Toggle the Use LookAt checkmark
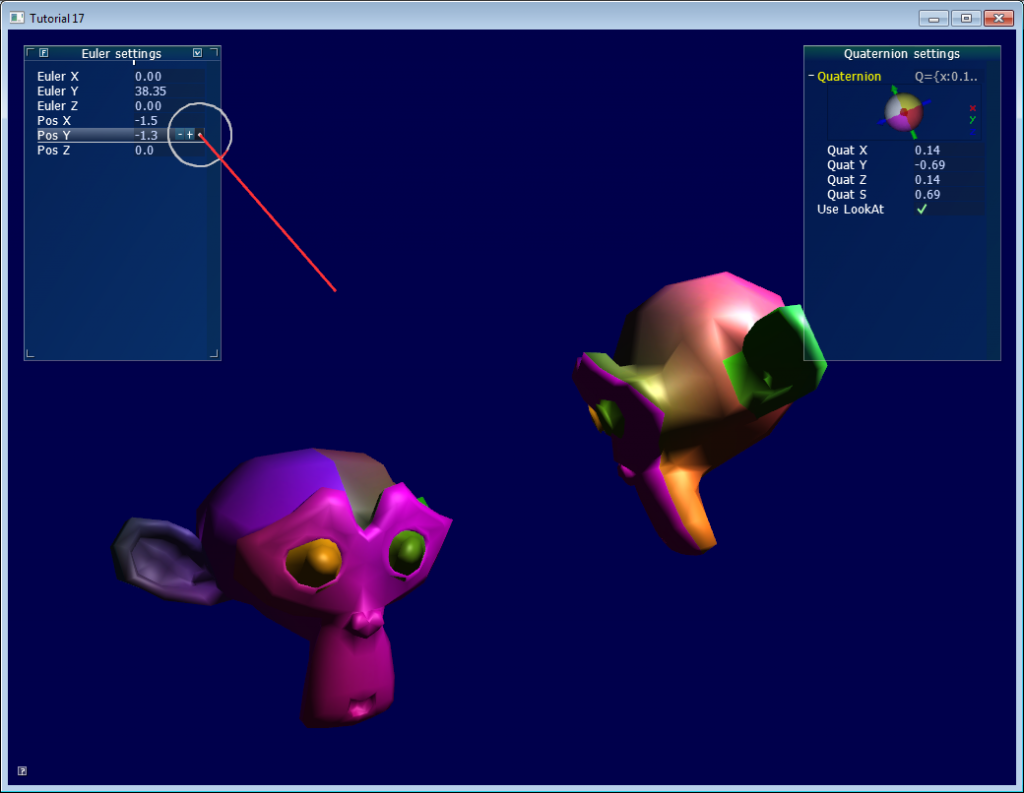Viewport: 1024px width, 793px height. click(922, 209)
